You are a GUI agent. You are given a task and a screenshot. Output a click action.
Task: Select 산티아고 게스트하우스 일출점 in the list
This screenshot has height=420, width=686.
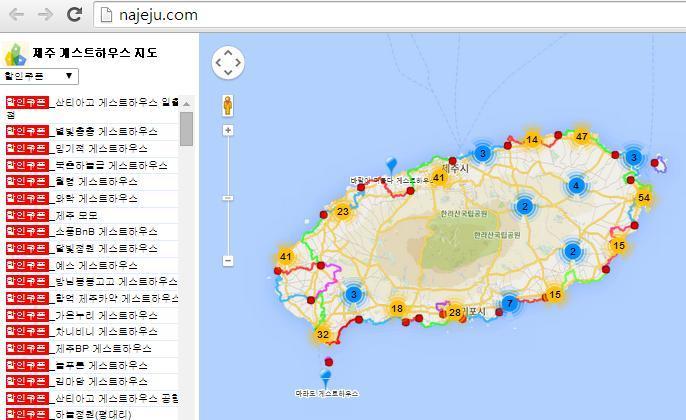(91, 108)
